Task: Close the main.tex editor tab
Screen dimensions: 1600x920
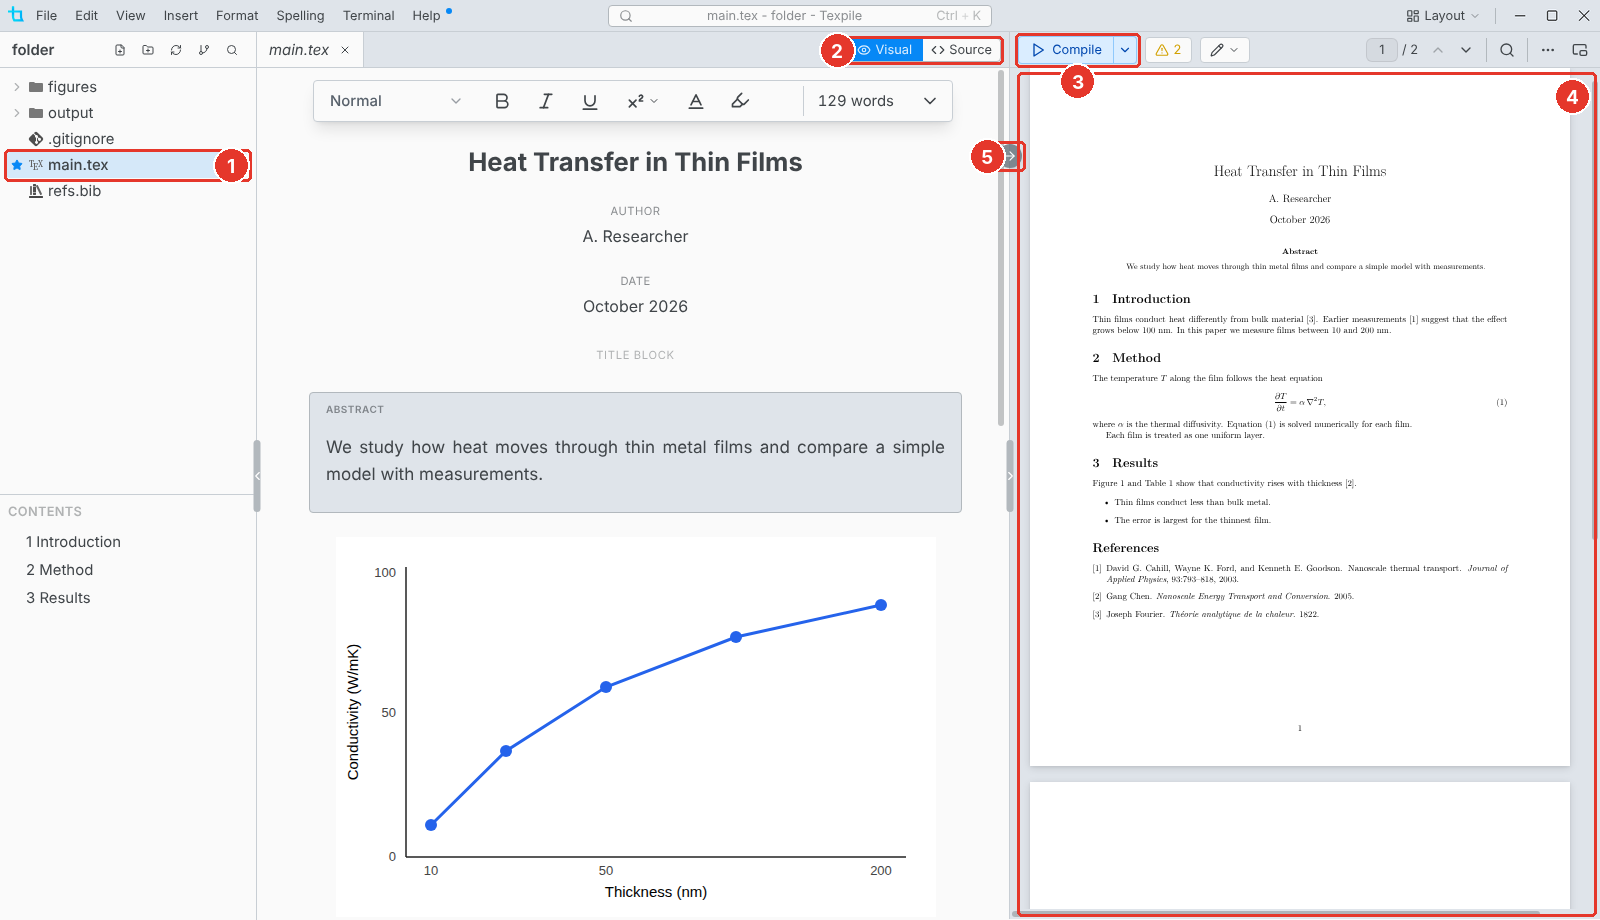Action: coord(345,50)
